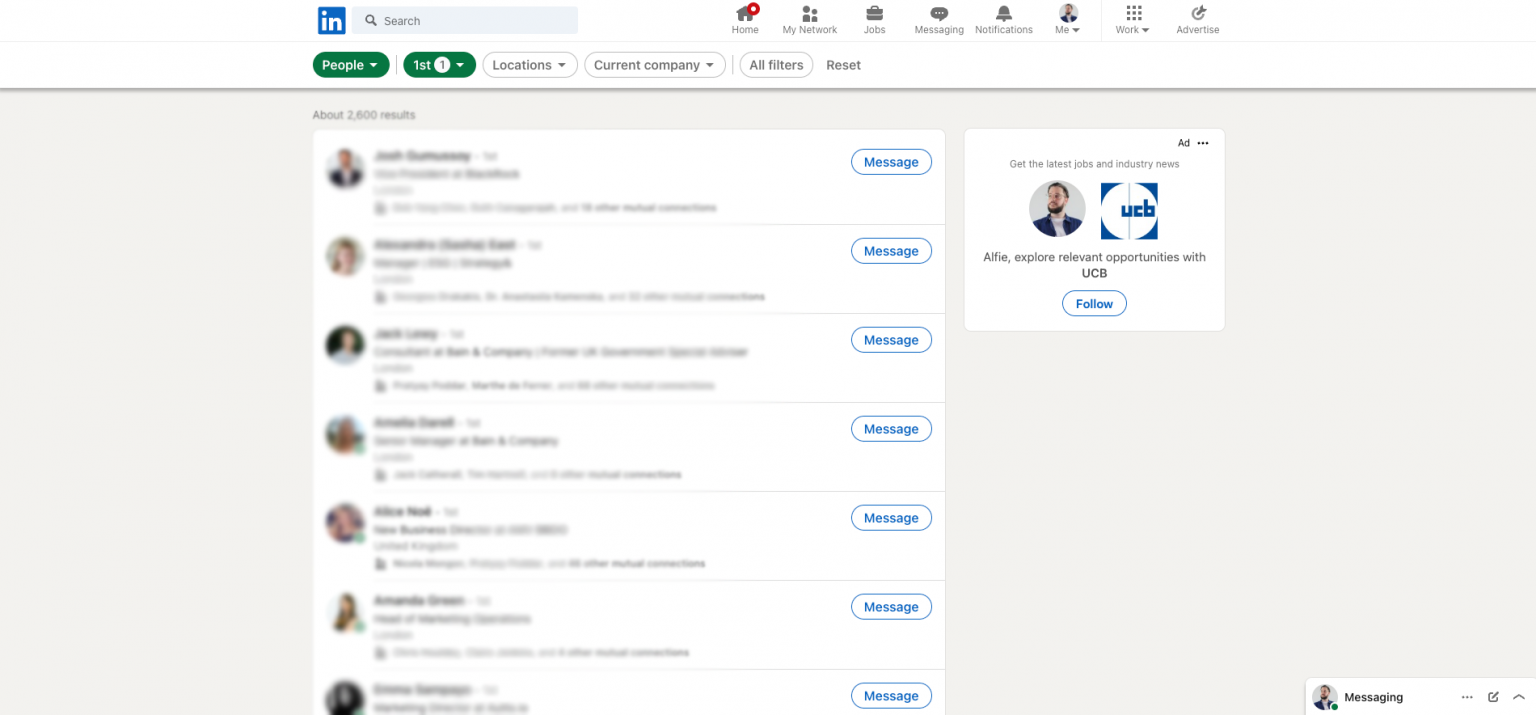Open All filters
1536x715 pixels.
776,64
